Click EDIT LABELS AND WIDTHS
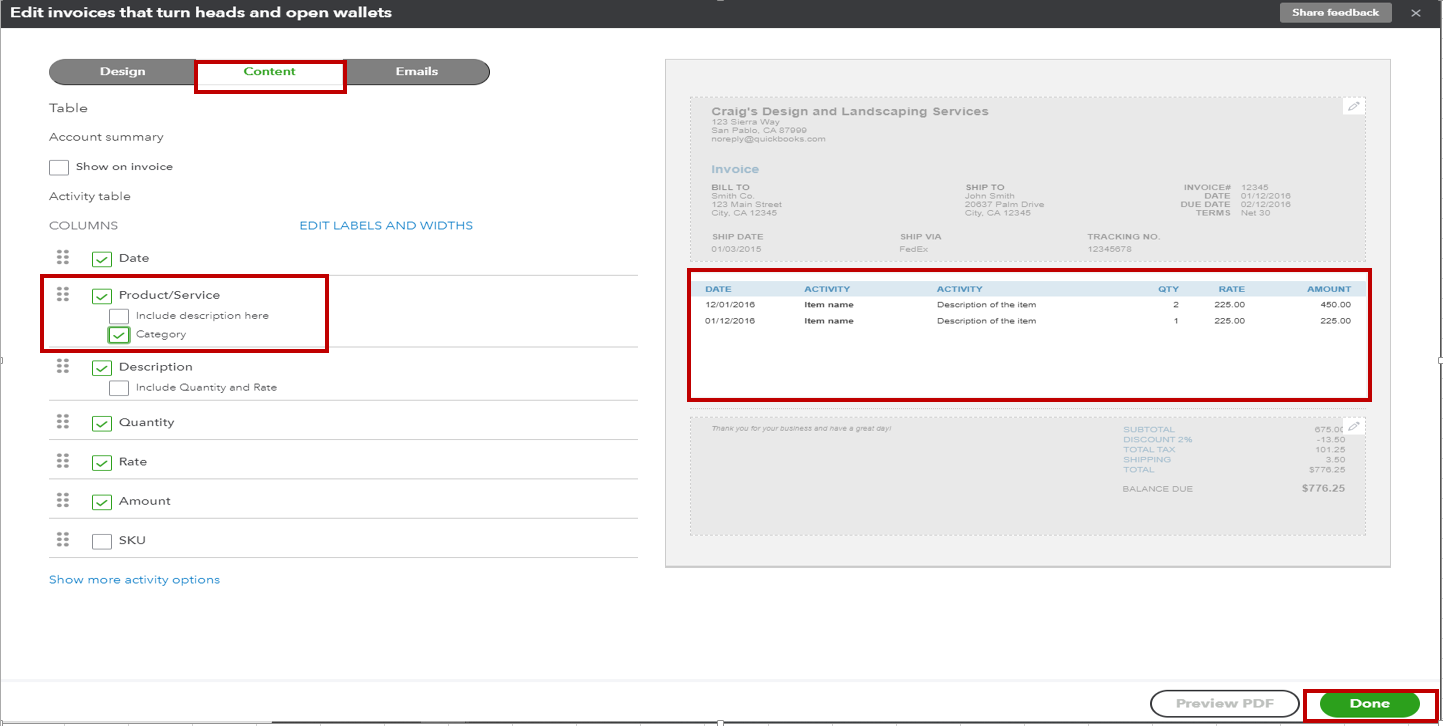The image size is (1443, 726). coord(385,225)
